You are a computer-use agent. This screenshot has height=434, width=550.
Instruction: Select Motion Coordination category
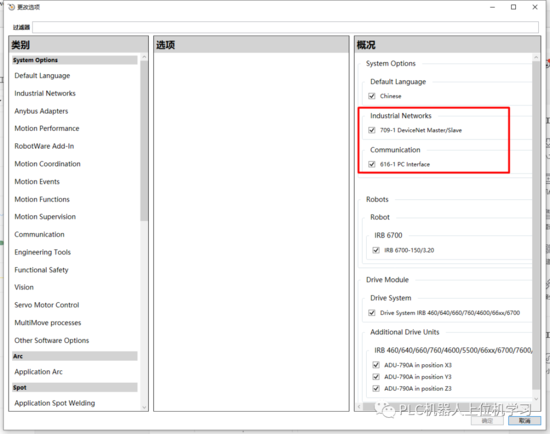click(47, 164)
